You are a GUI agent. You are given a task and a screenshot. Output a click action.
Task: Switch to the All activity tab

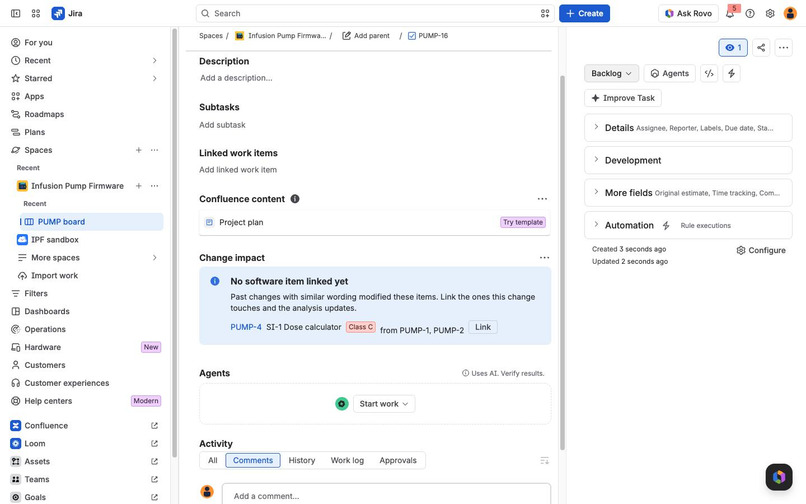[213, 460]
